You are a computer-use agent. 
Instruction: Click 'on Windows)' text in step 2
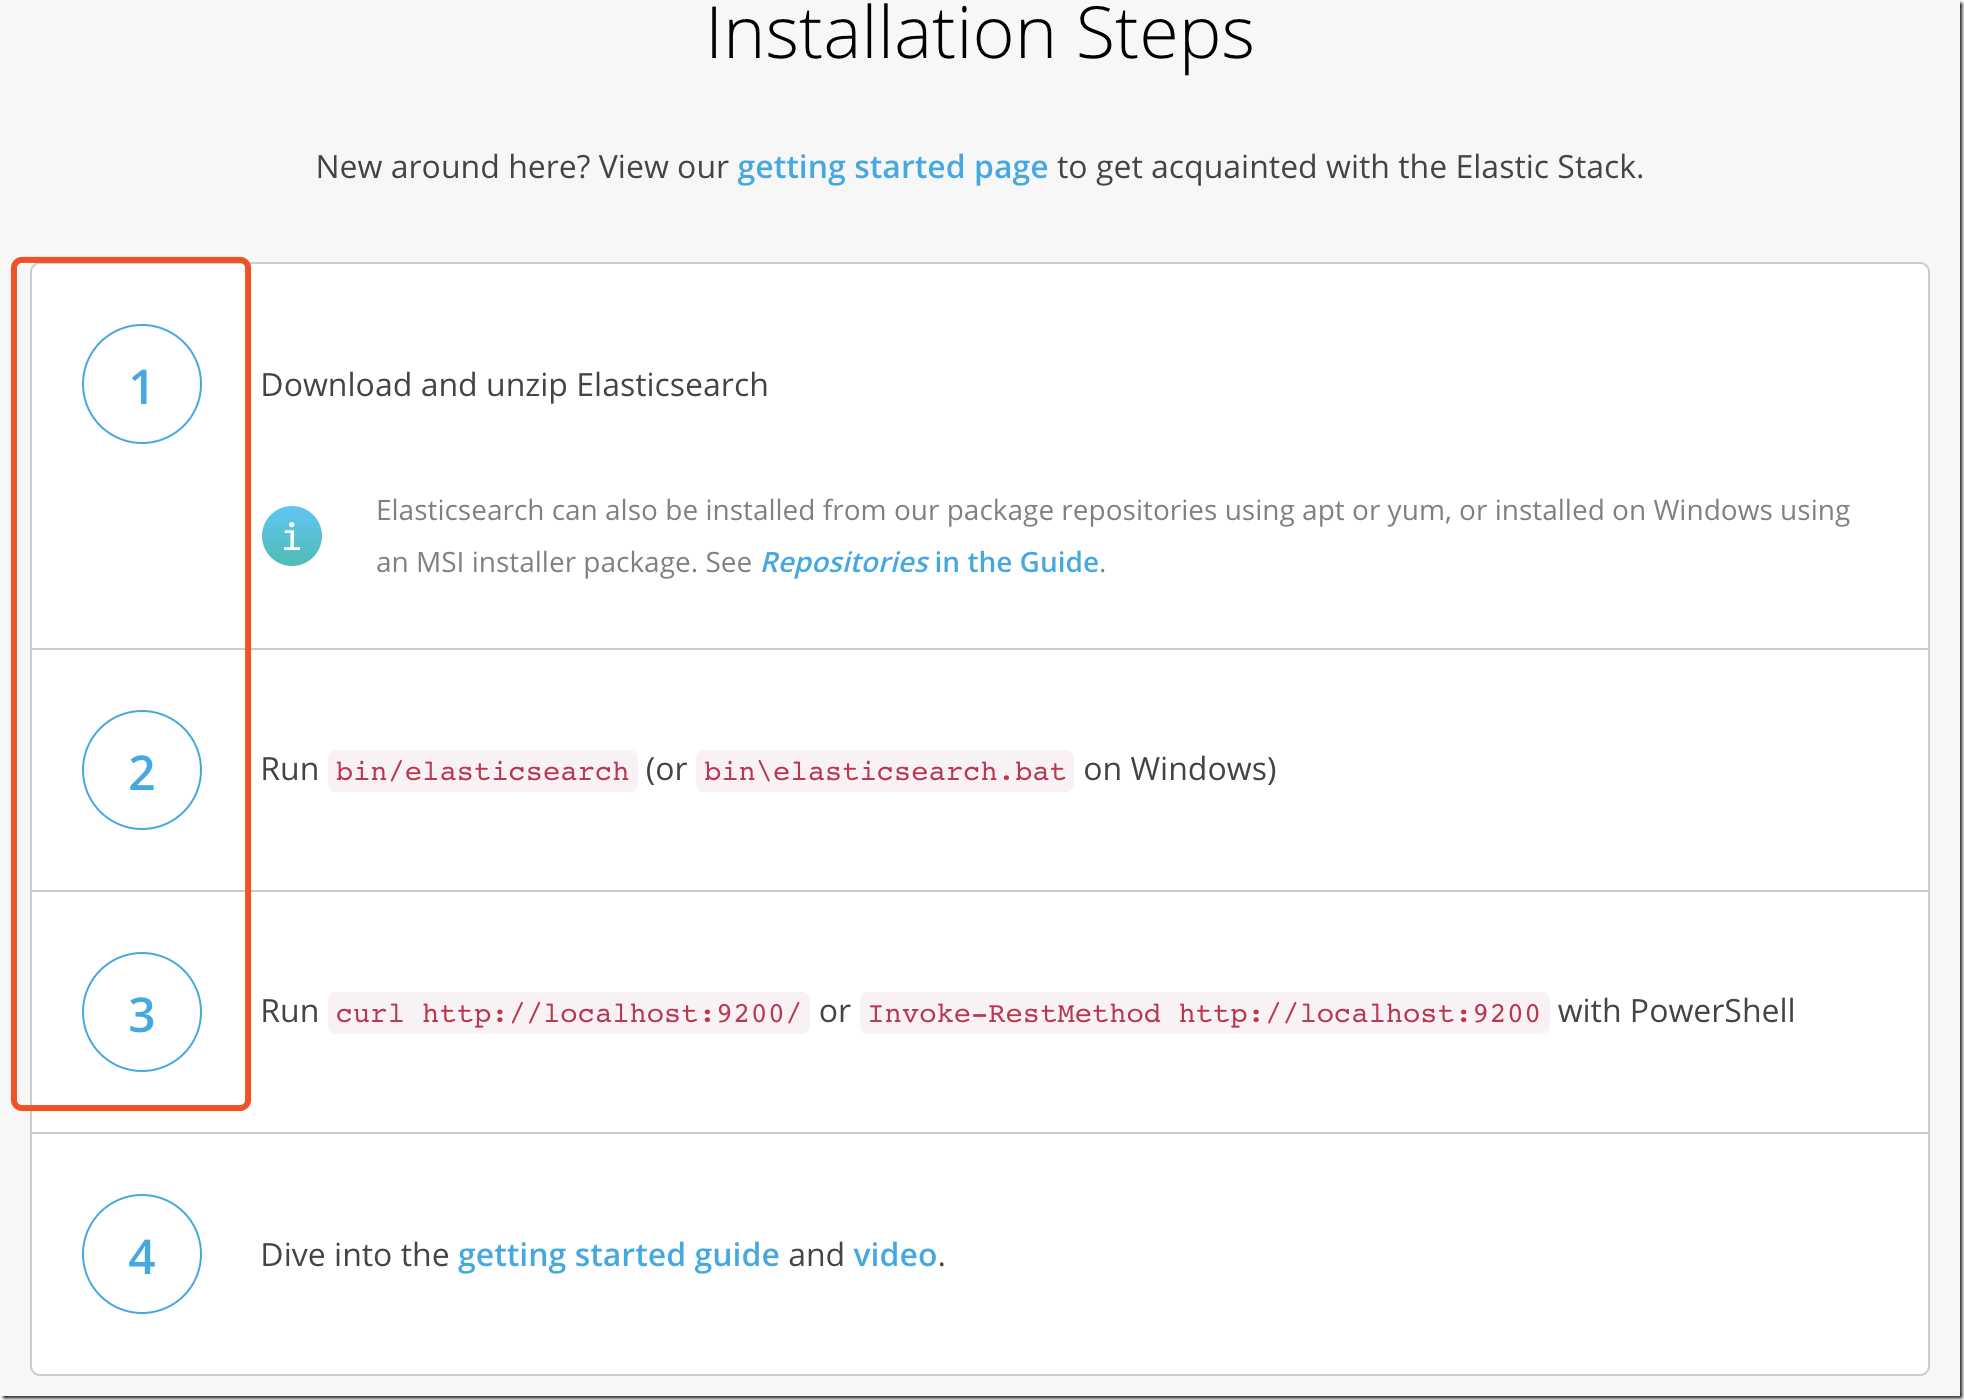pyautogui.click(x=1180, y=769)
